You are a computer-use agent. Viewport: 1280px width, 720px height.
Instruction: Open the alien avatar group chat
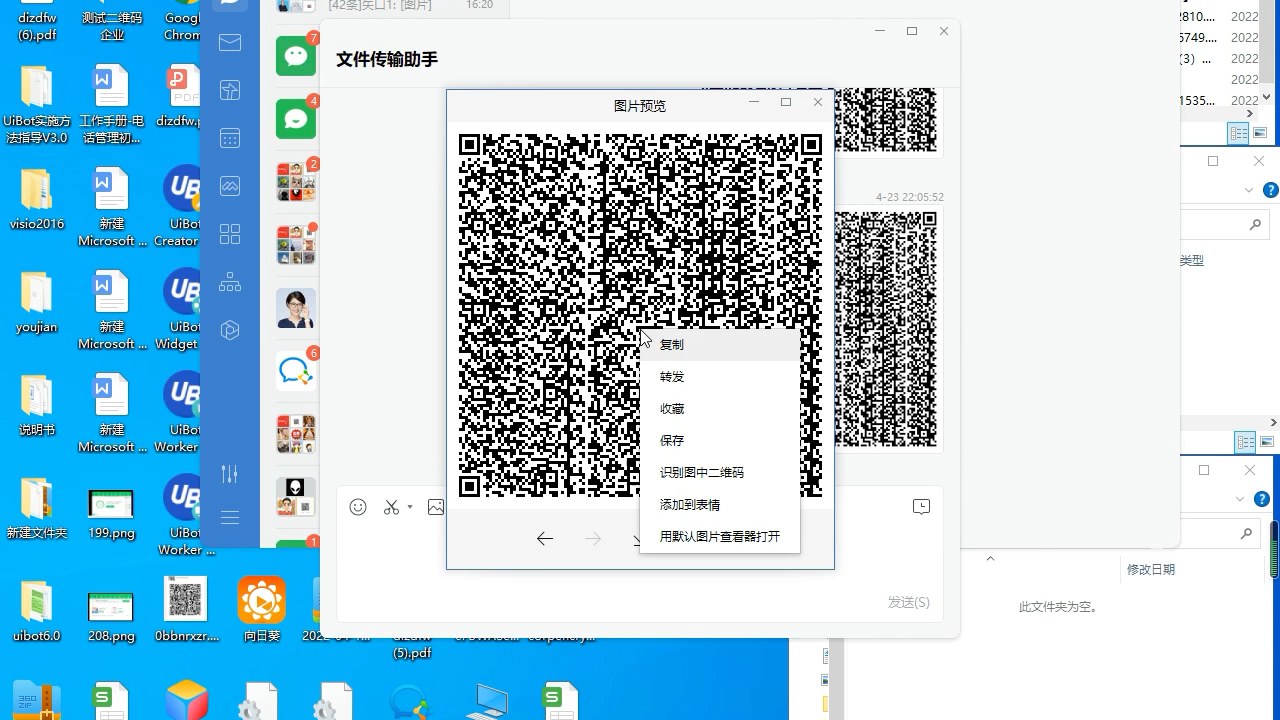[x=296, y=497]
